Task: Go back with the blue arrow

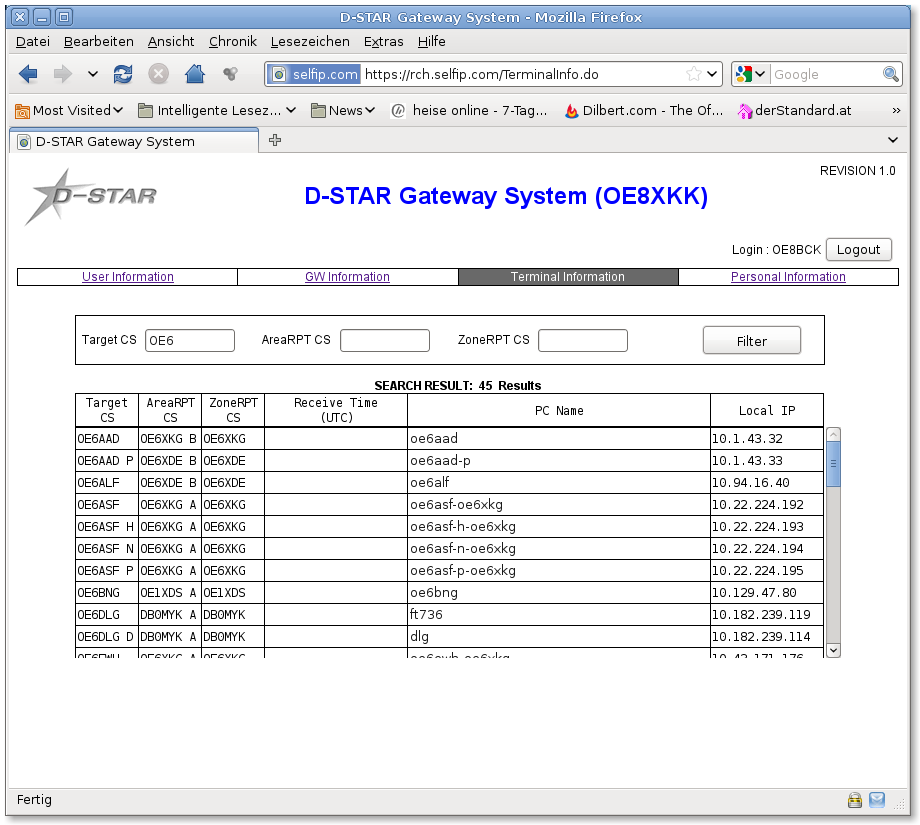Action: [x=28, y=74]
